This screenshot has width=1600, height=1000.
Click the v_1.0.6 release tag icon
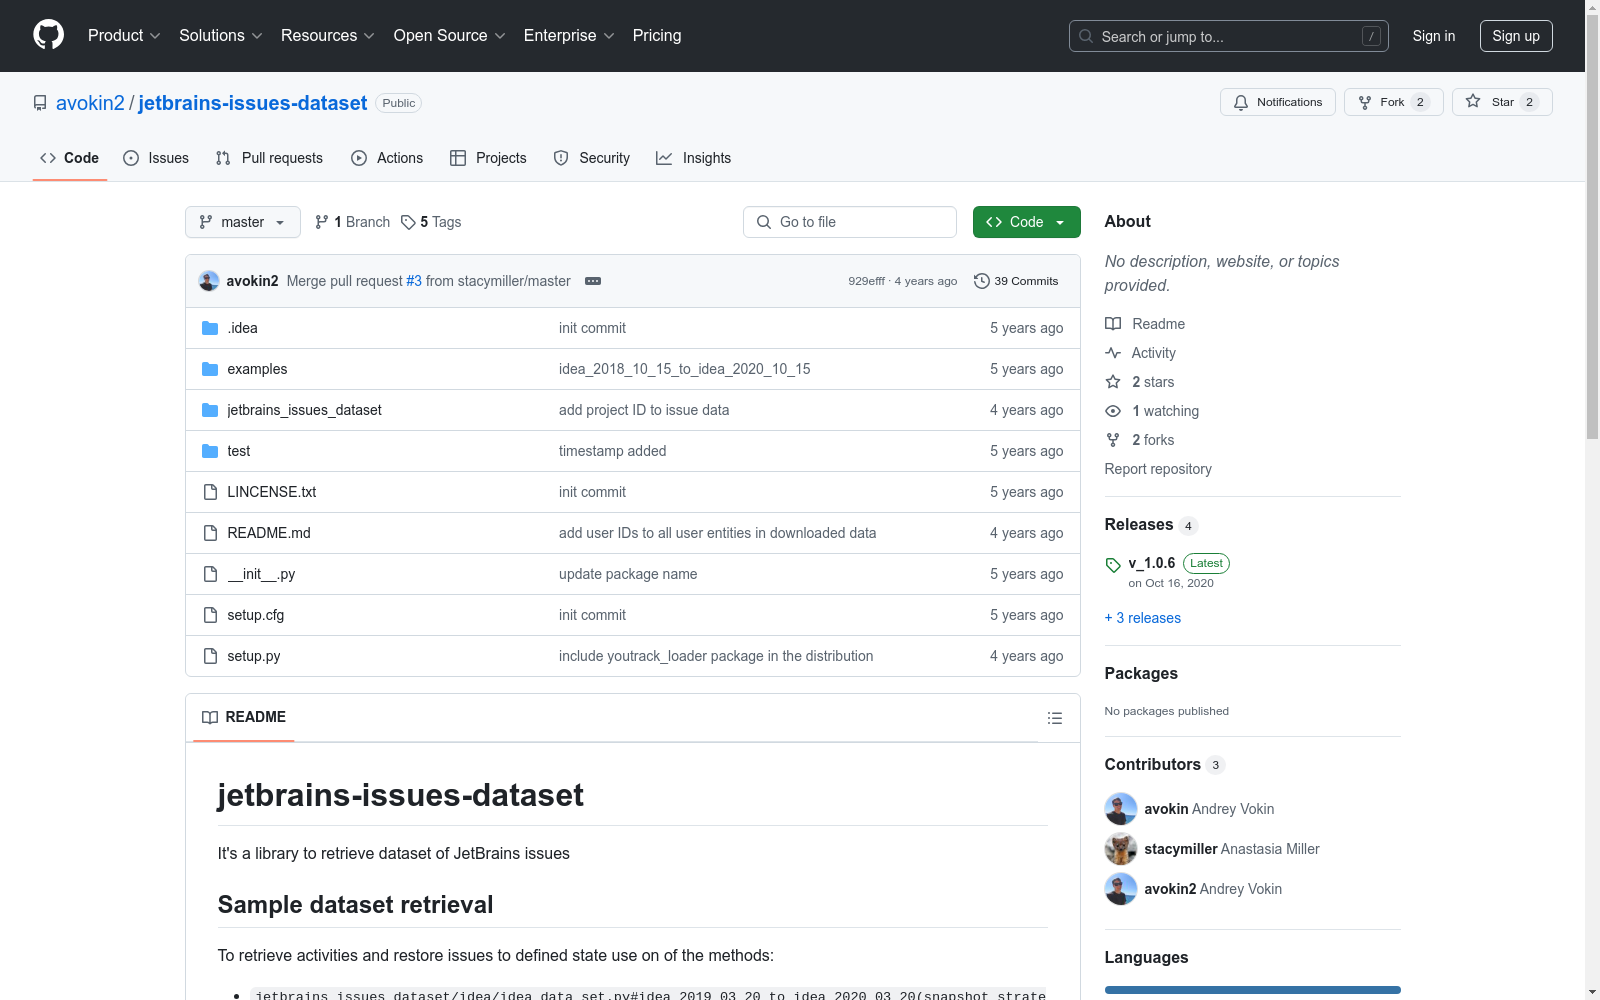1113,565
